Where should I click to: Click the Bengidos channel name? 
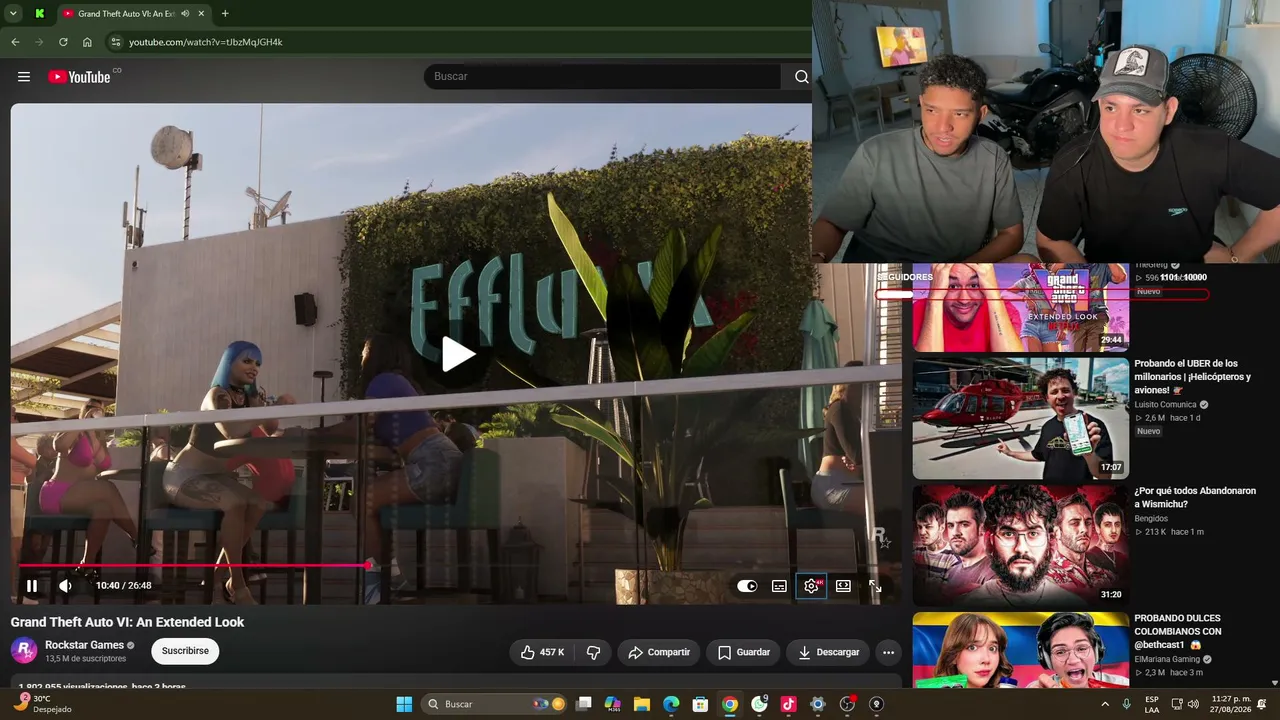1151,519
